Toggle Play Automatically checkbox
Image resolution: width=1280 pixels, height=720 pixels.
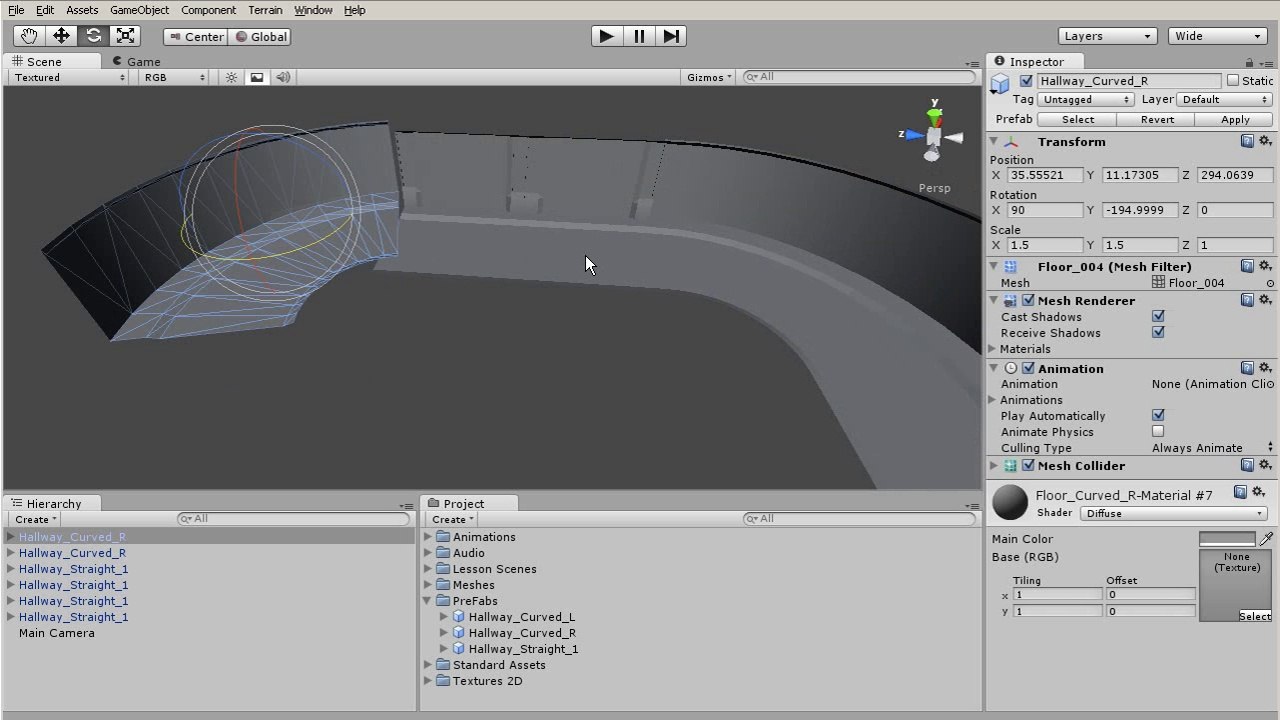pyautogui.click(x=1158, y=415)
